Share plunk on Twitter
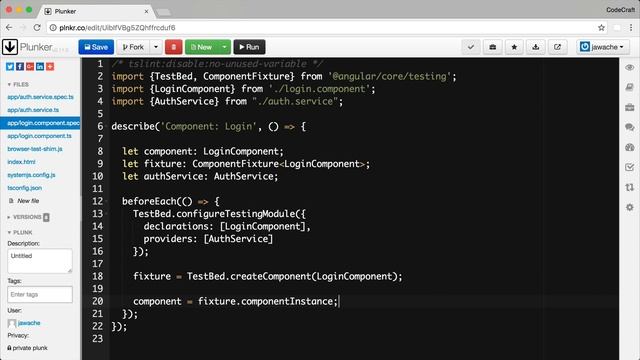This screenshot has height=360, width=640. click(x=10, y=67)
